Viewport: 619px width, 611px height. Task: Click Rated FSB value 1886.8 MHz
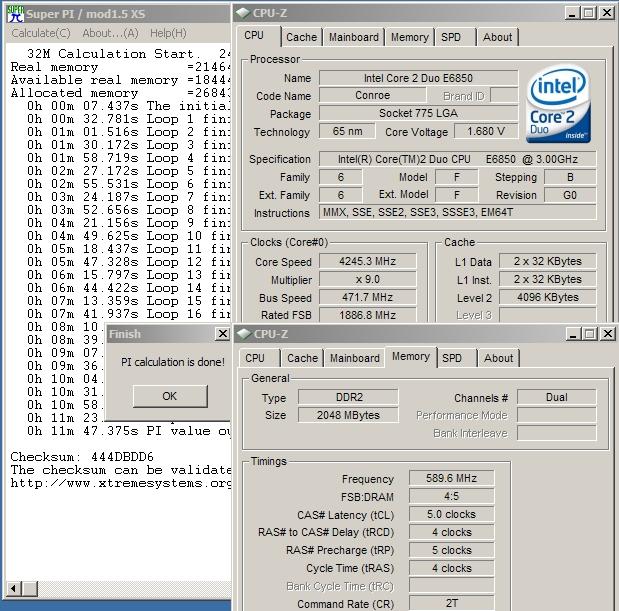point(368,315)
